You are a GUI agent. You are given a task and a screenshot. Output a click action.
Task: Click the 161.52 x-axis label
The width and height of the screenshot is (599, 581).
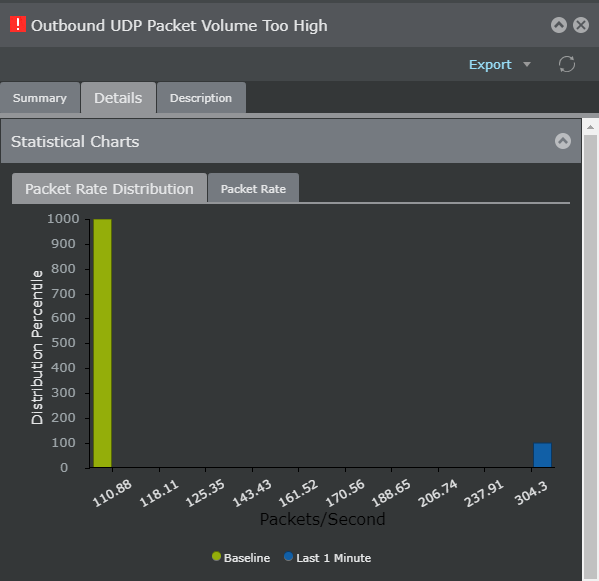tap(298, 493)
